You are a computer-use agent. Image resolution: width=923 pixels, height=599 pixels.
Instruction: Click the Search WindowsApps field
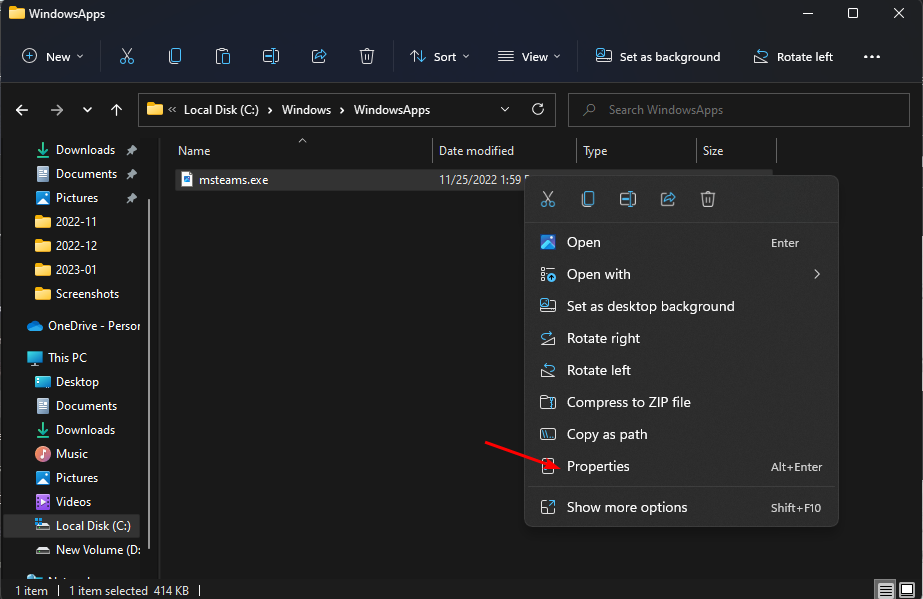pos(739,110)
